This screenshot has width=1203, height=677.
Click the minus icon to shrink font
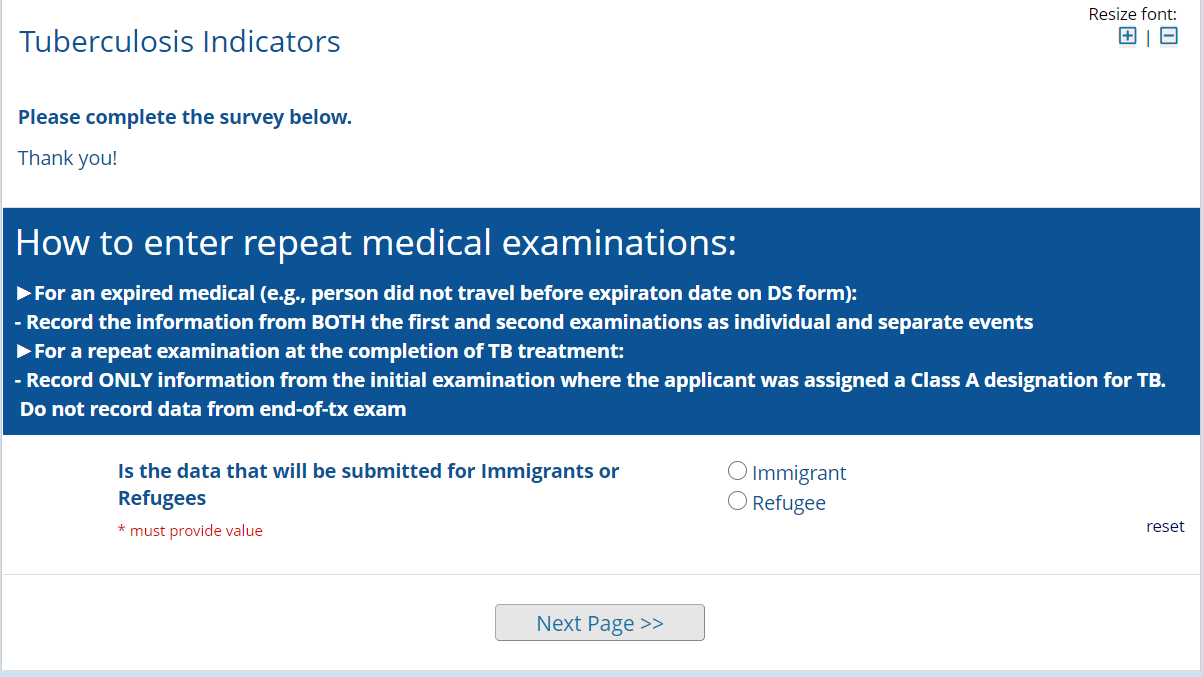[x=1168, y=37]
